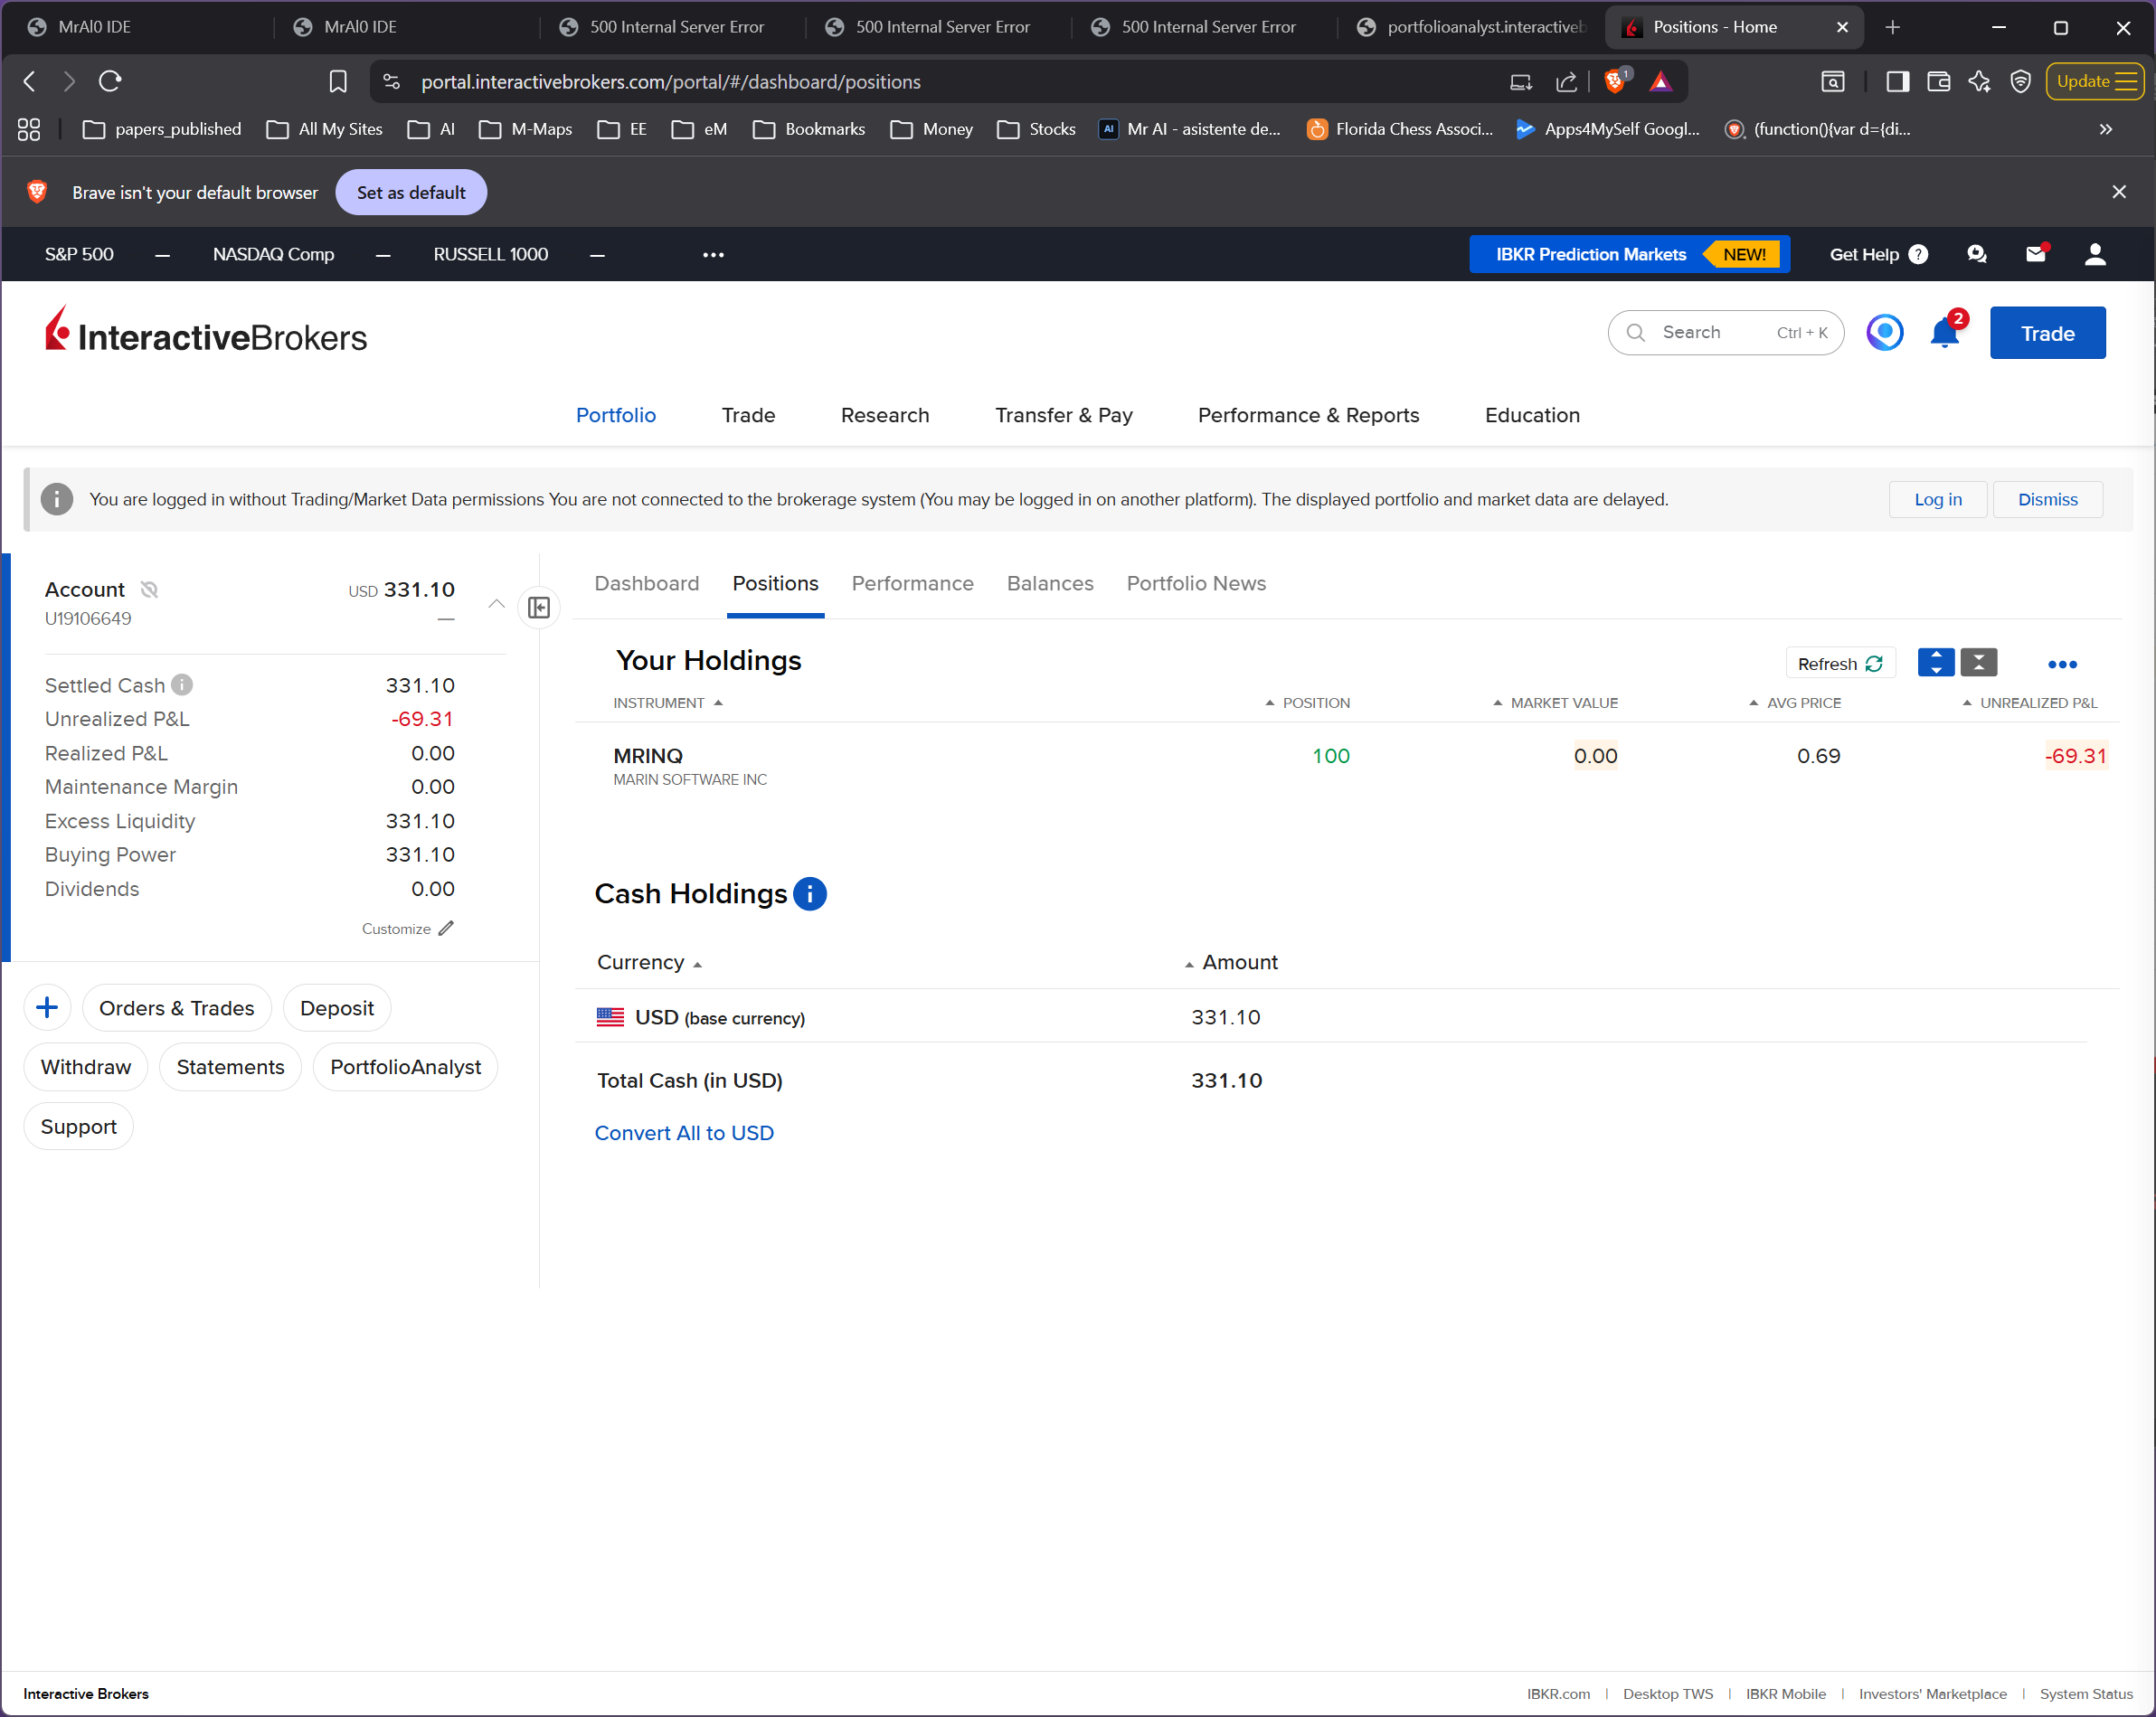The height and width of the screenshot is (1717, 2156).
Task: Open the notifications bell icon
Action: tap(1945, 333)
